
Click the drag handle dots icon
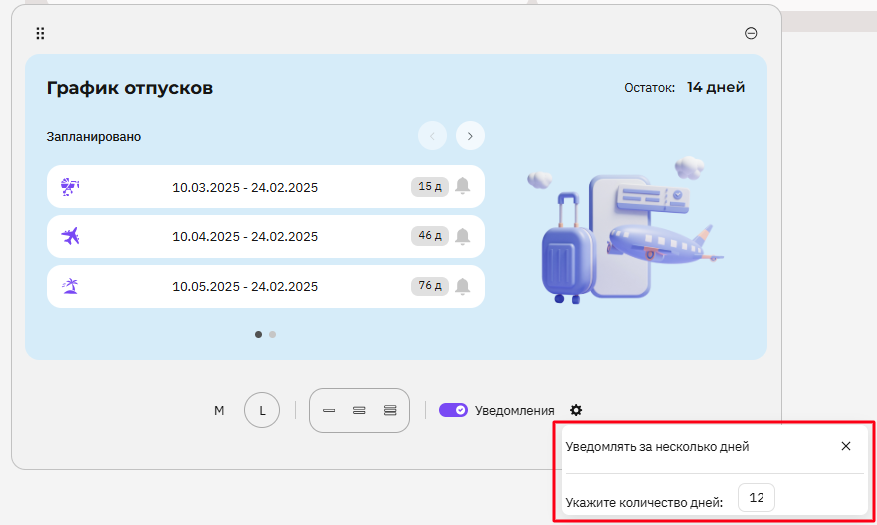[40, 34]
